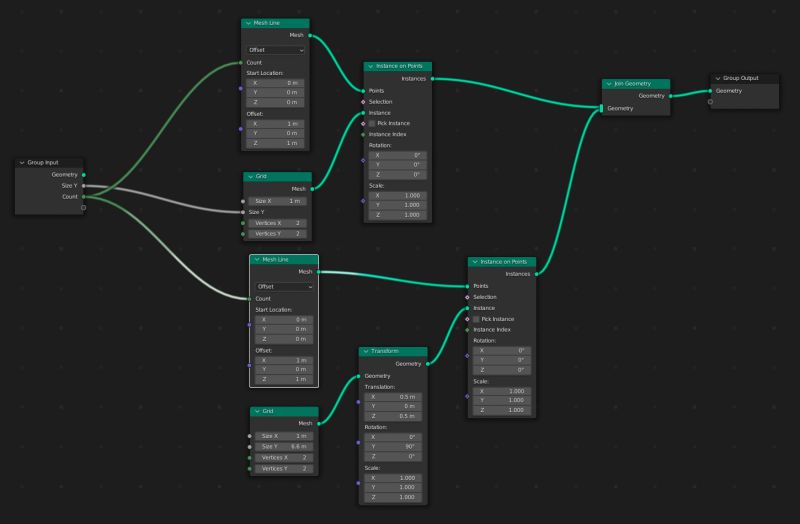
Task: Open the Offset mode dropdown in upper Mesh Line
Action: (276, 50)
